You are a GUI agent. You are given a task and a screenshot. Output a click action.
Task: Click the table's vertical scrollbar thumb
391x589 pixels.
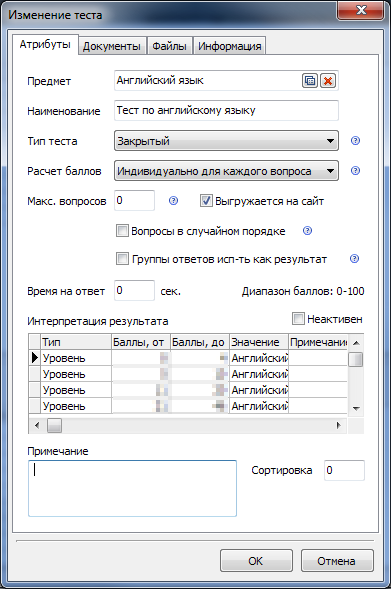click(x=355, y=359)
